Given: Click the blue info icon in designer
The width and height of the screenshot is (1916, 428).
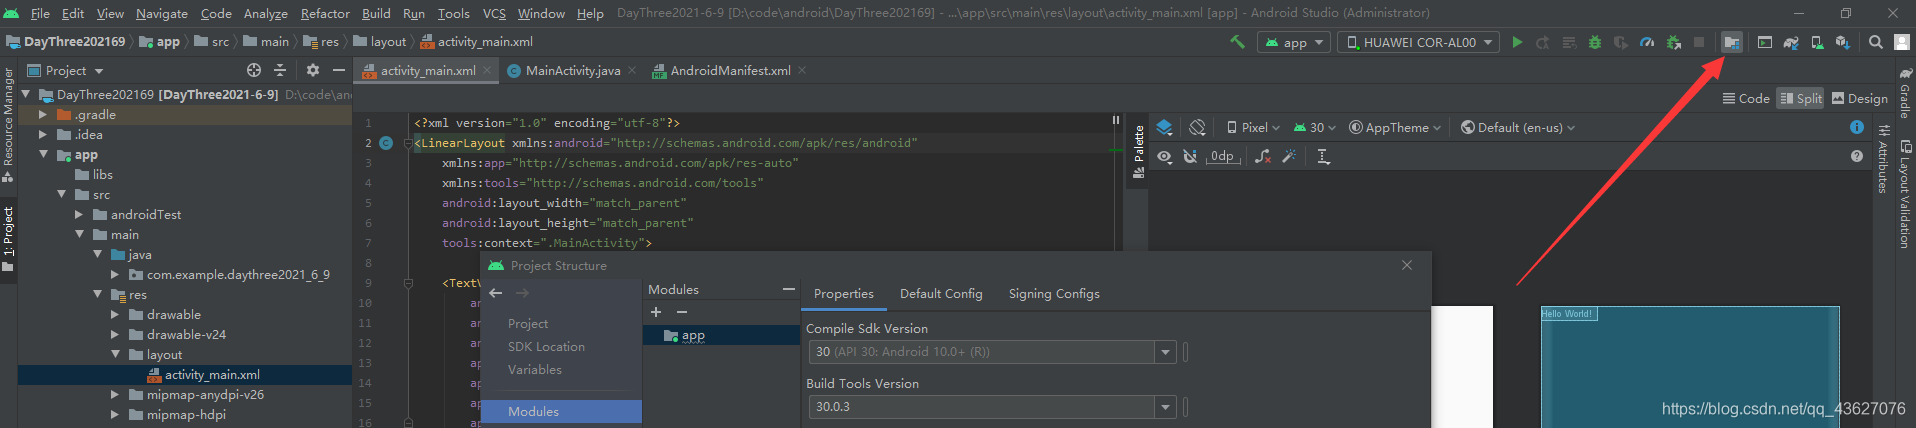Looking at the screenshot, I should tap(1857, 127).
